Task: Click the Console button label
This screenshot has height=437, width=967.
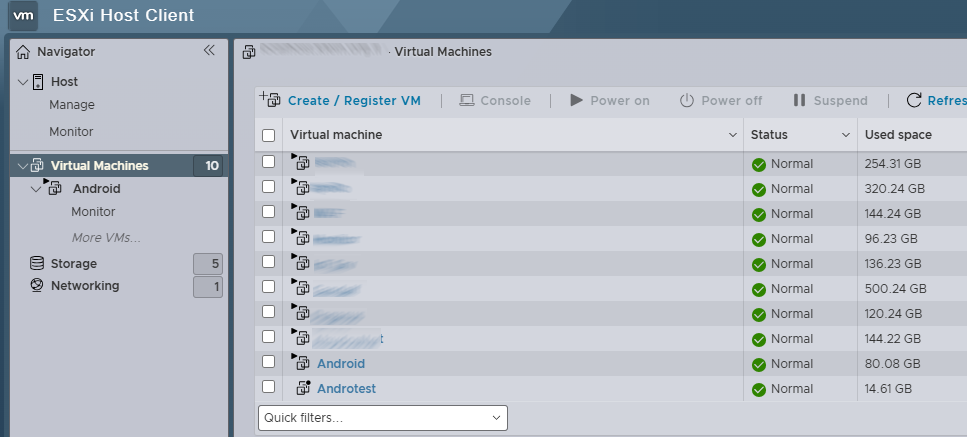Action: [x=505, y=100]
